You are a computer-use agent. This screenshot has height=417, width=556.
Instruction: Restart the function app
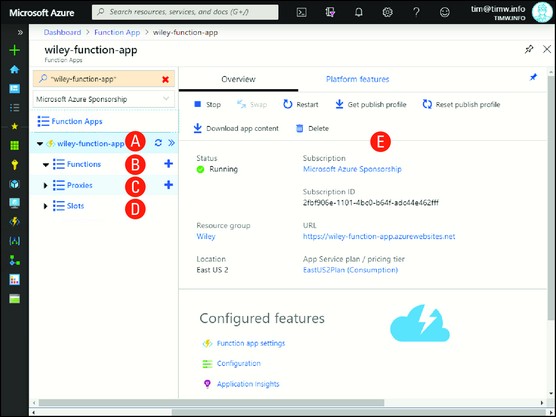(301, 105)
